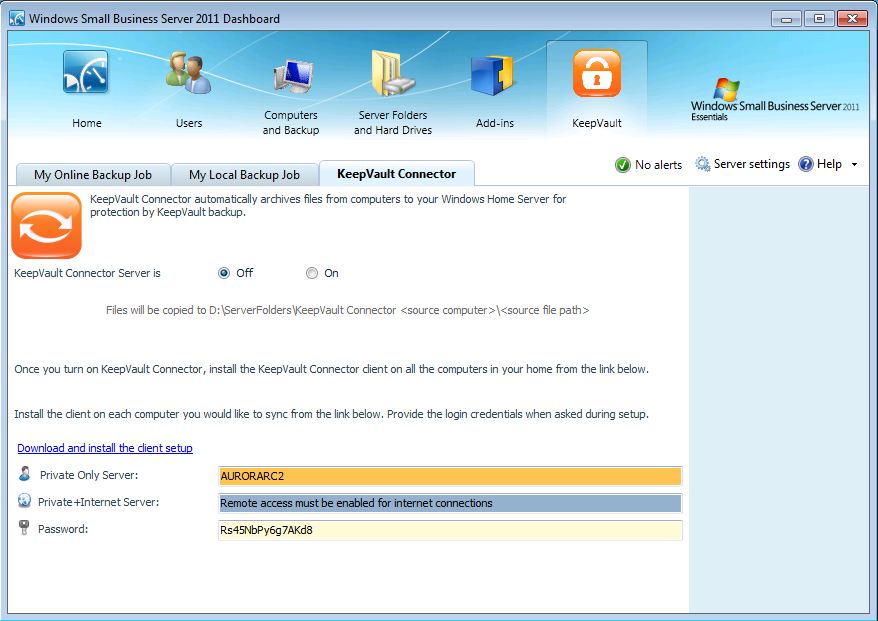Viewport: 878px width, 621px height.
Task: Switch to My Local Backup Job tab
Action: [244, 175]
